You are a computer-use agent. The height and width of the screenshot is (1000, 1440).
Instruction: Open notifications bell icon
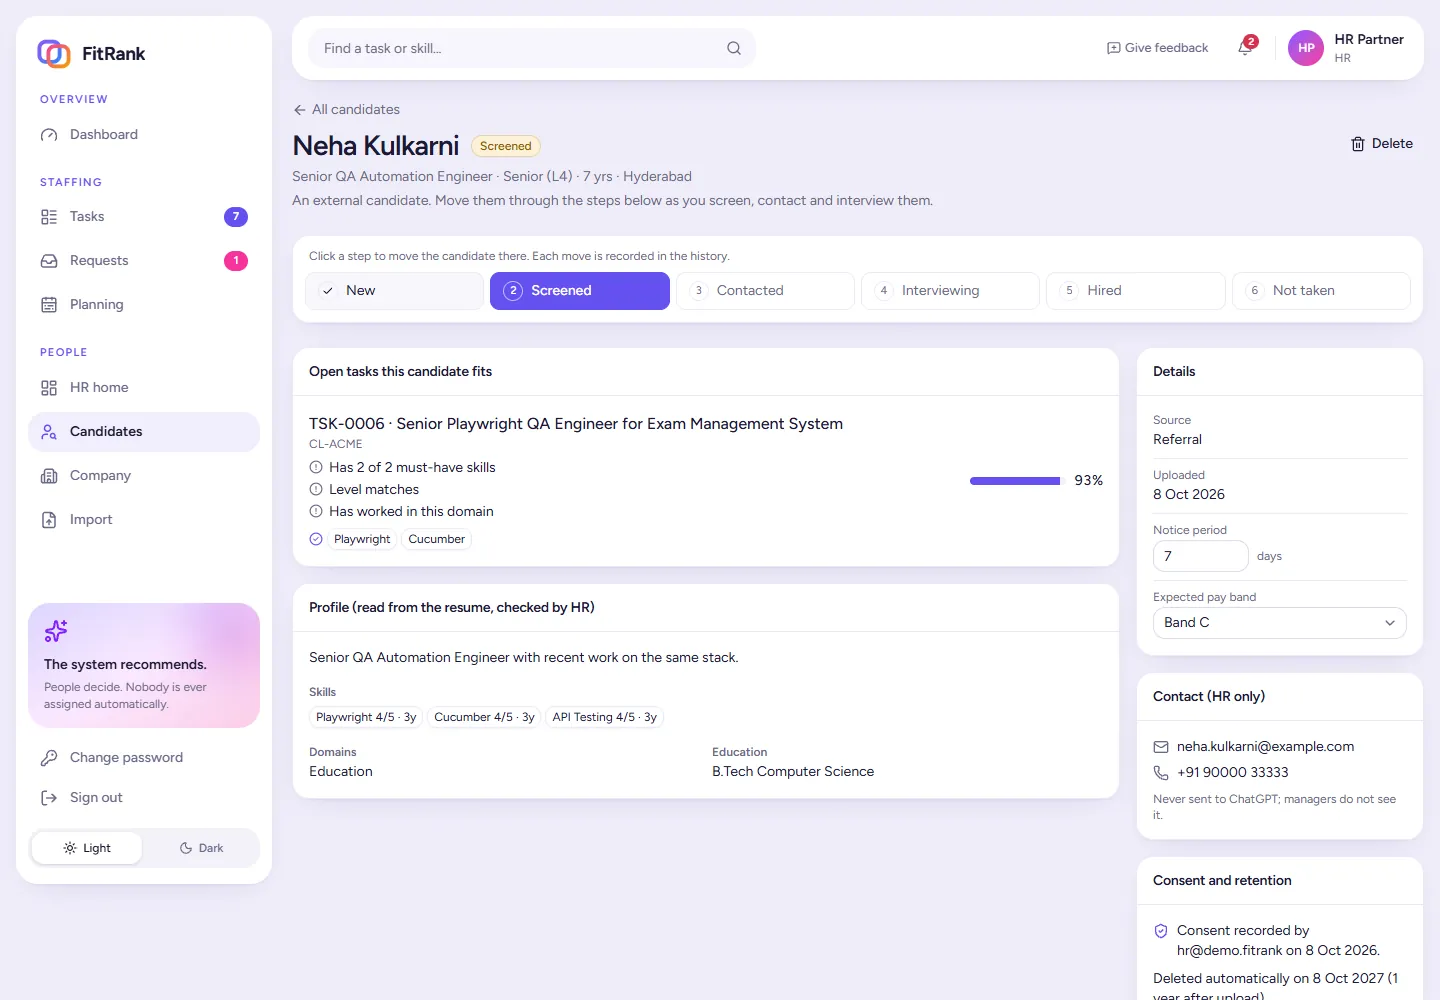click(1245, 48)
